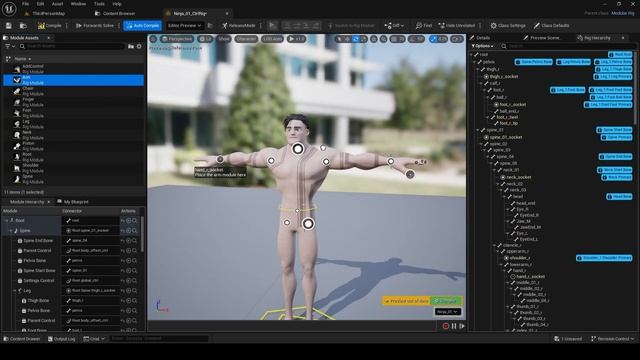Open Class Settings
This screenshot has height=360, width=640.
coord(508,26)
